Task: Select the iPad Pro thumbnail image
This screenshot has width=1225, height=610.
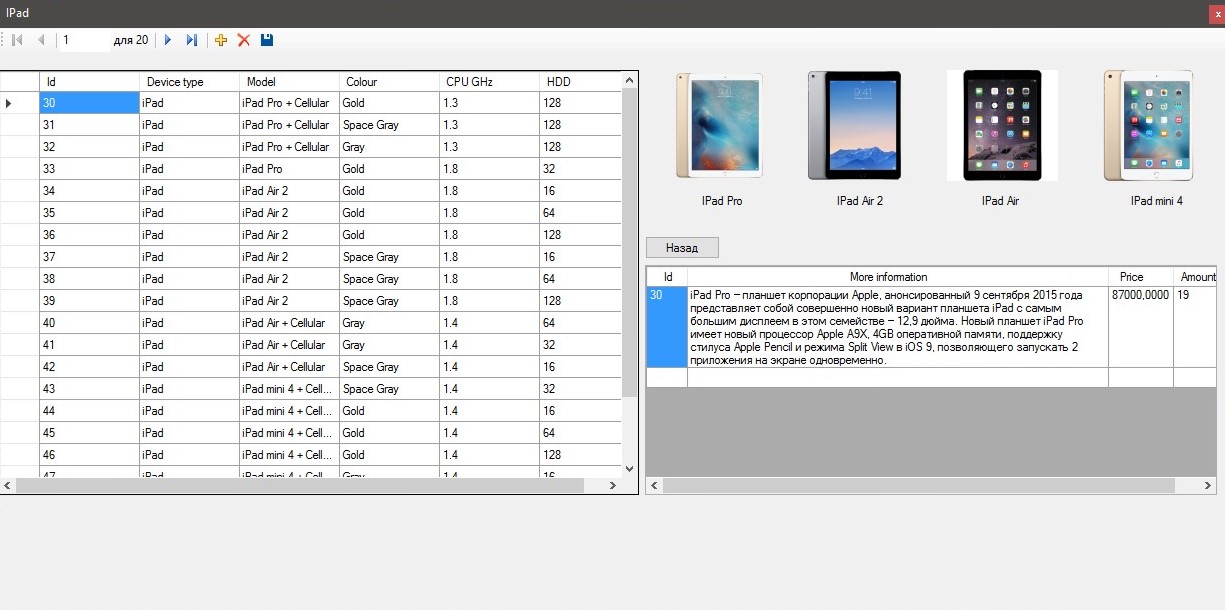Action: click(719, 125)
